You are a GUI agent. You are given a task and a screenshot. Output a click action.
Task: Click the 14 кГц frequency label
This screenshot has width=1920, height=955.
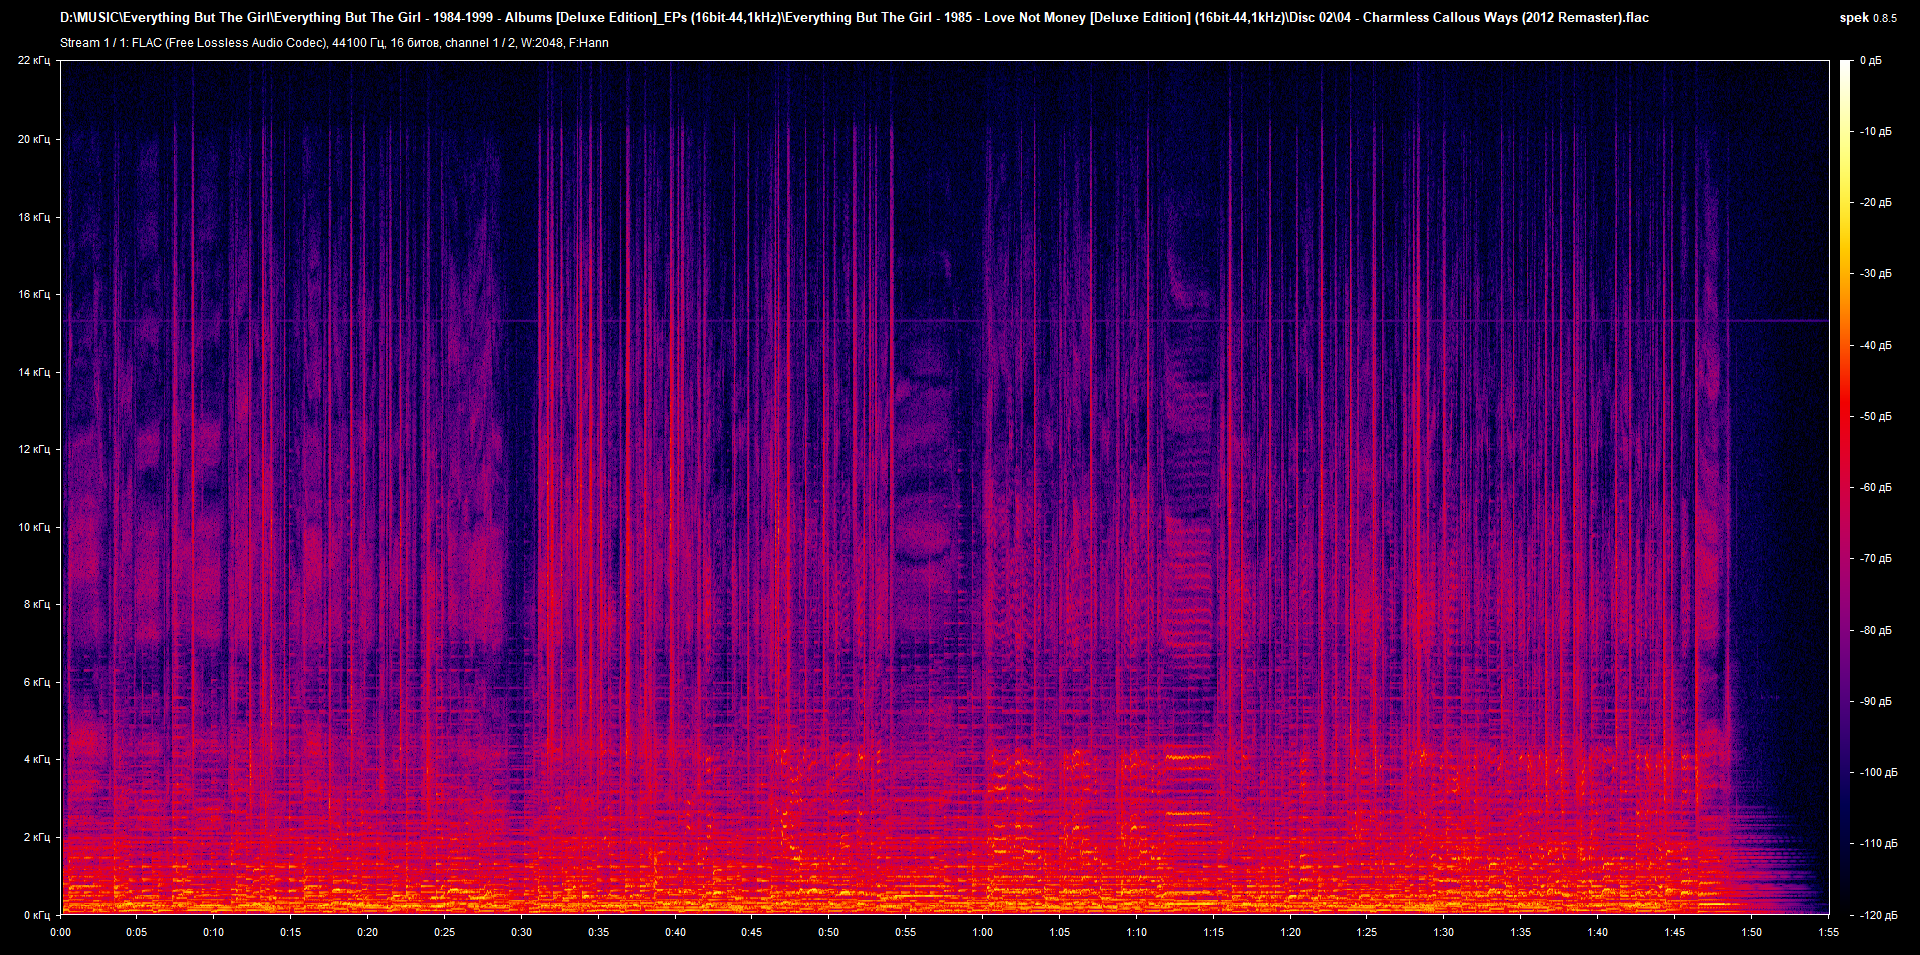click(34, 372)
